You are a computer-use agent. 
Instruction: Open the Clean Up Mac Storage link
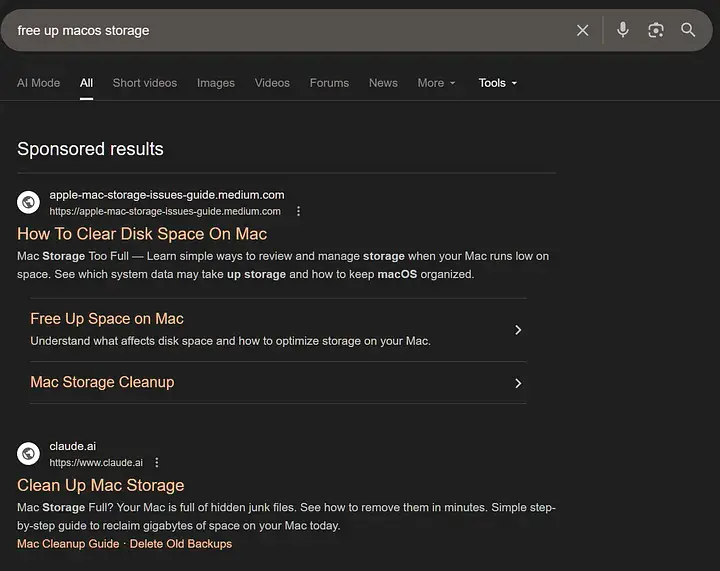coord(101,485)
